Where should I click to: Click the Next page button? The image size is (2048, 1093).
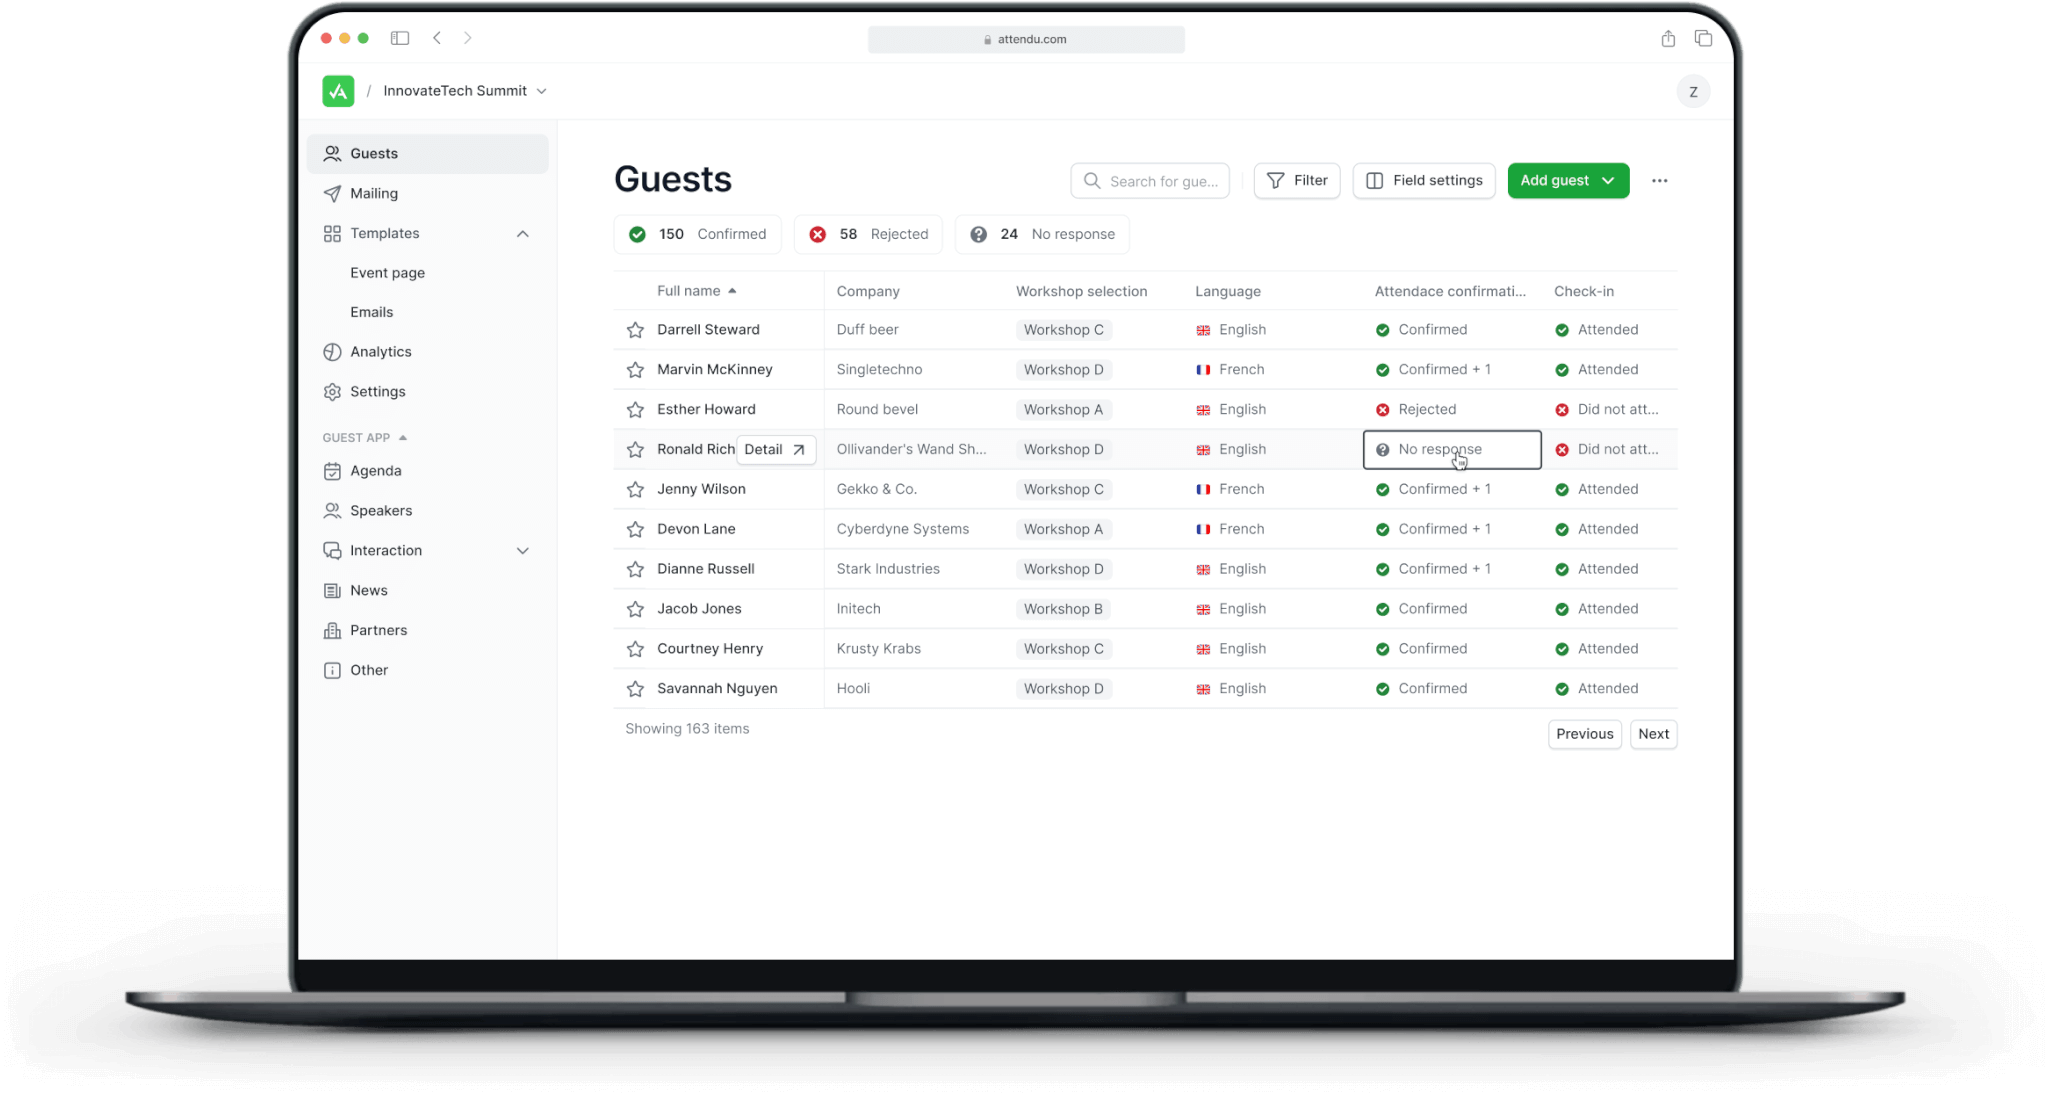(x=1654, y=734)
